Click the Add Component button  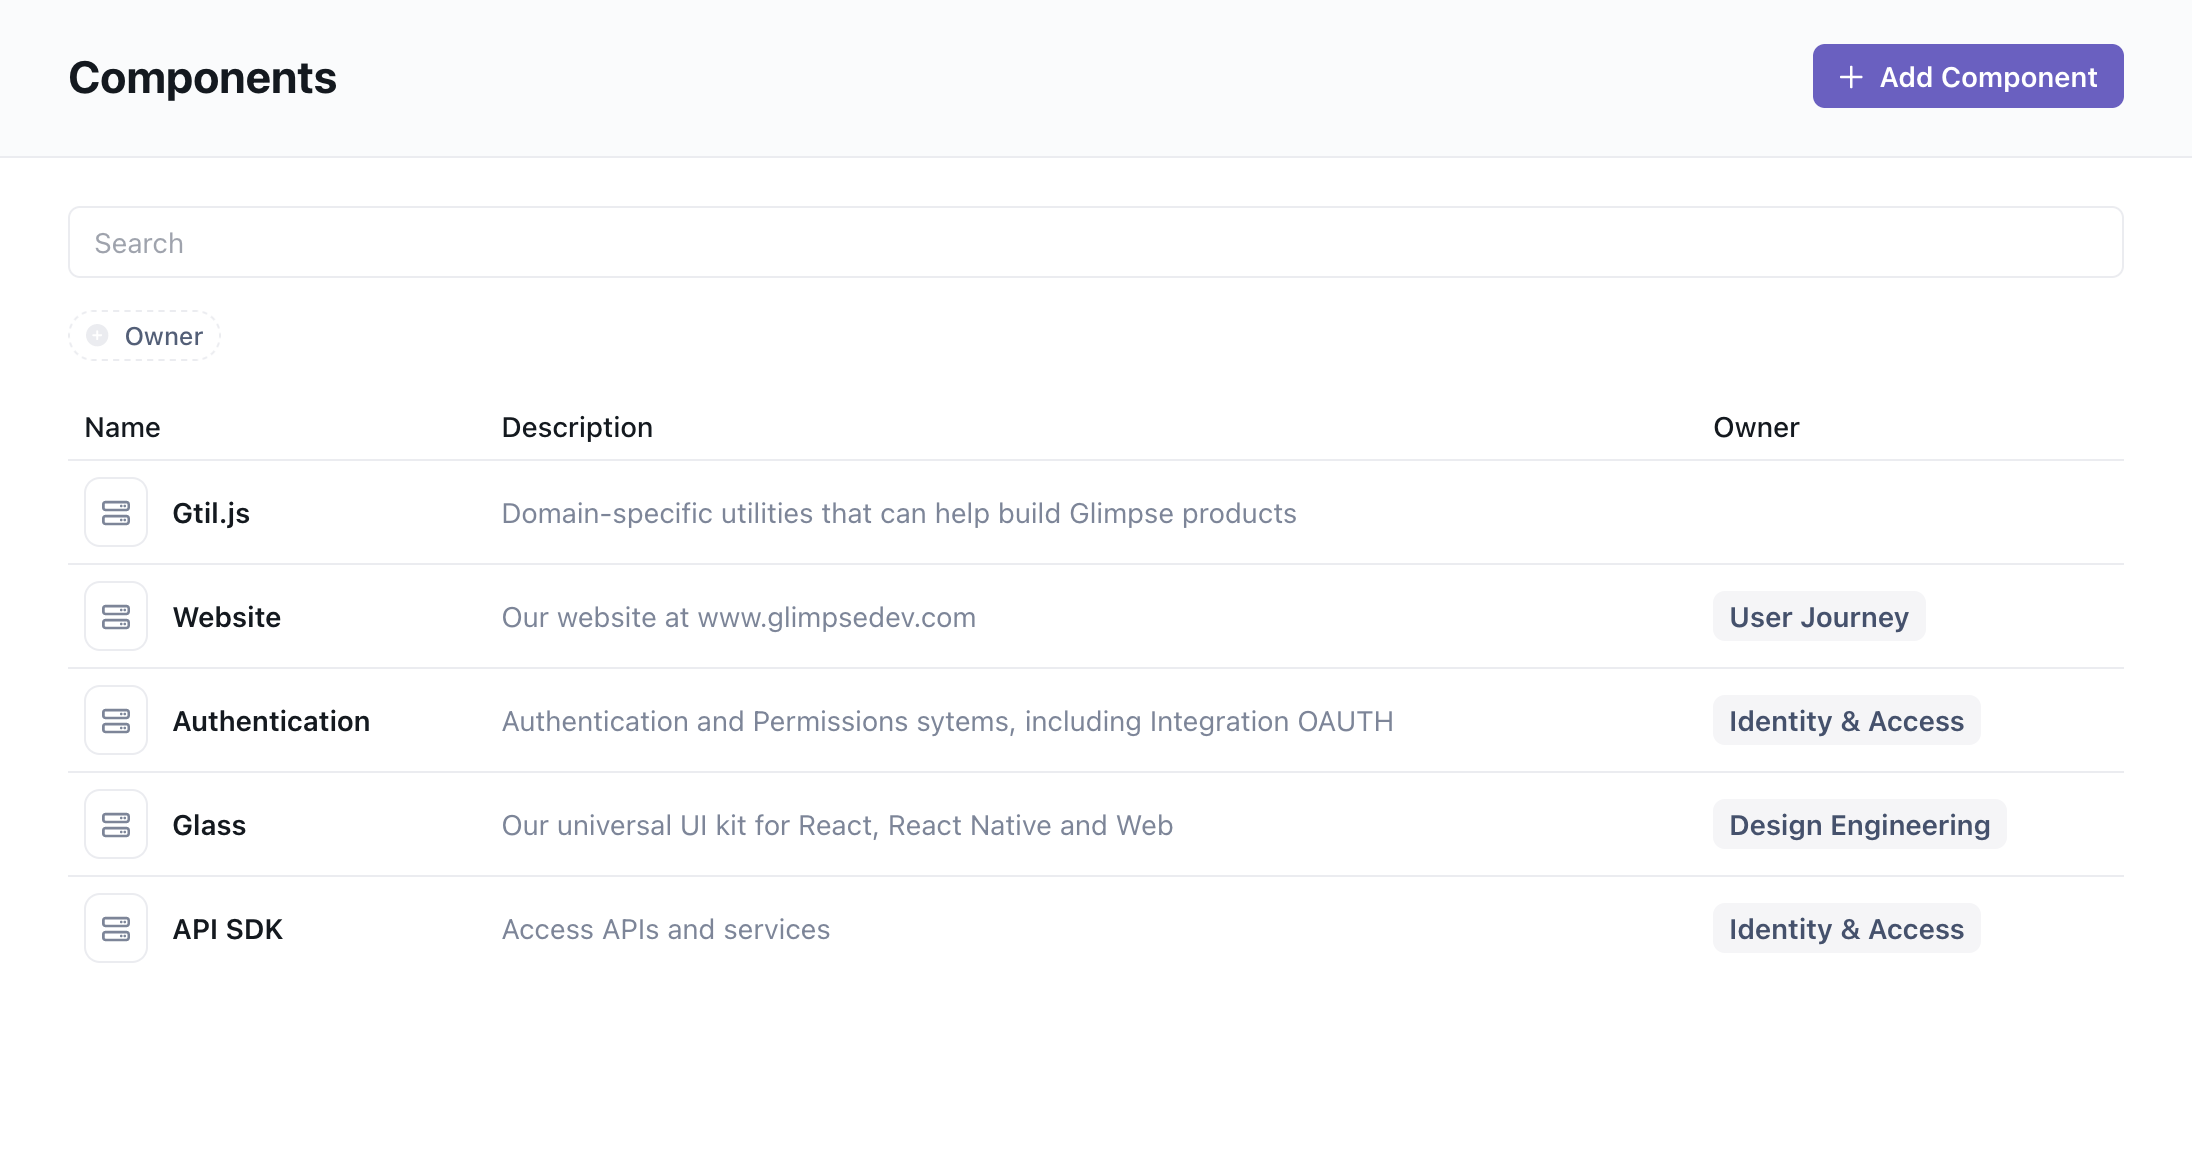point(1967,77)
